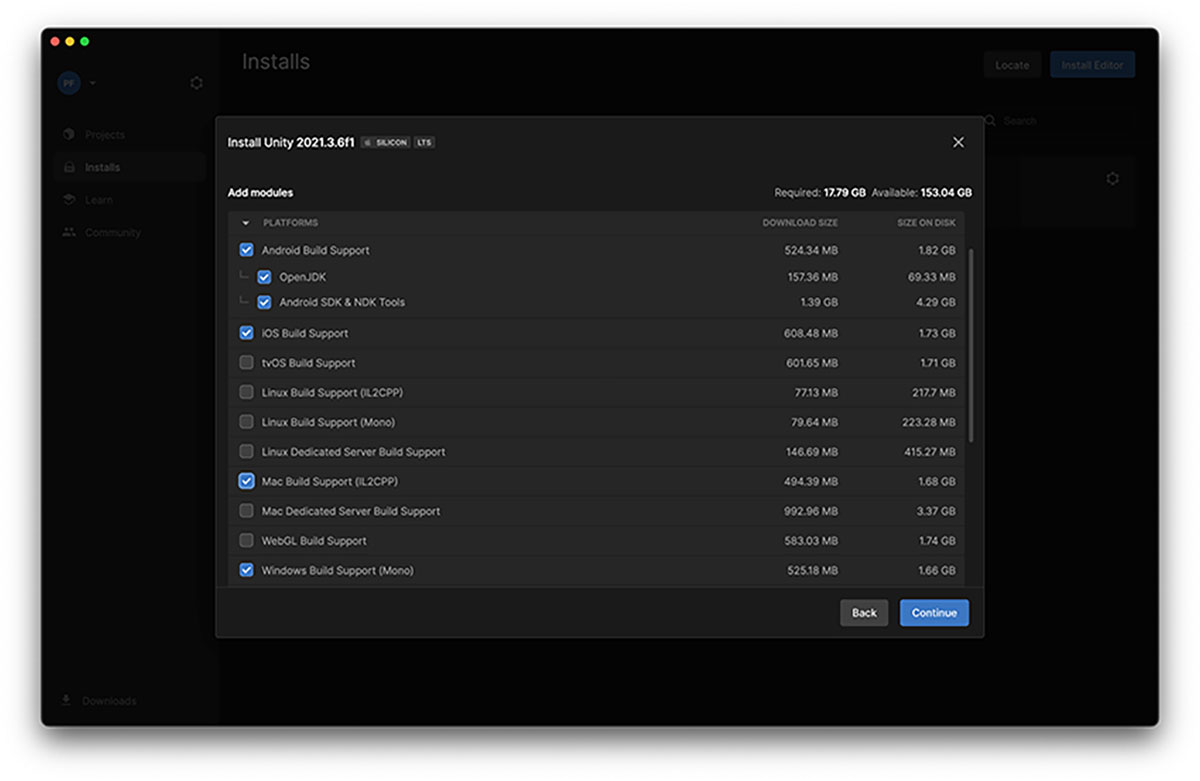Viewport: 1200px width, 781px height.
Task: Disable the OpenJDK module checkbox
Action: [x=264, y=277]
